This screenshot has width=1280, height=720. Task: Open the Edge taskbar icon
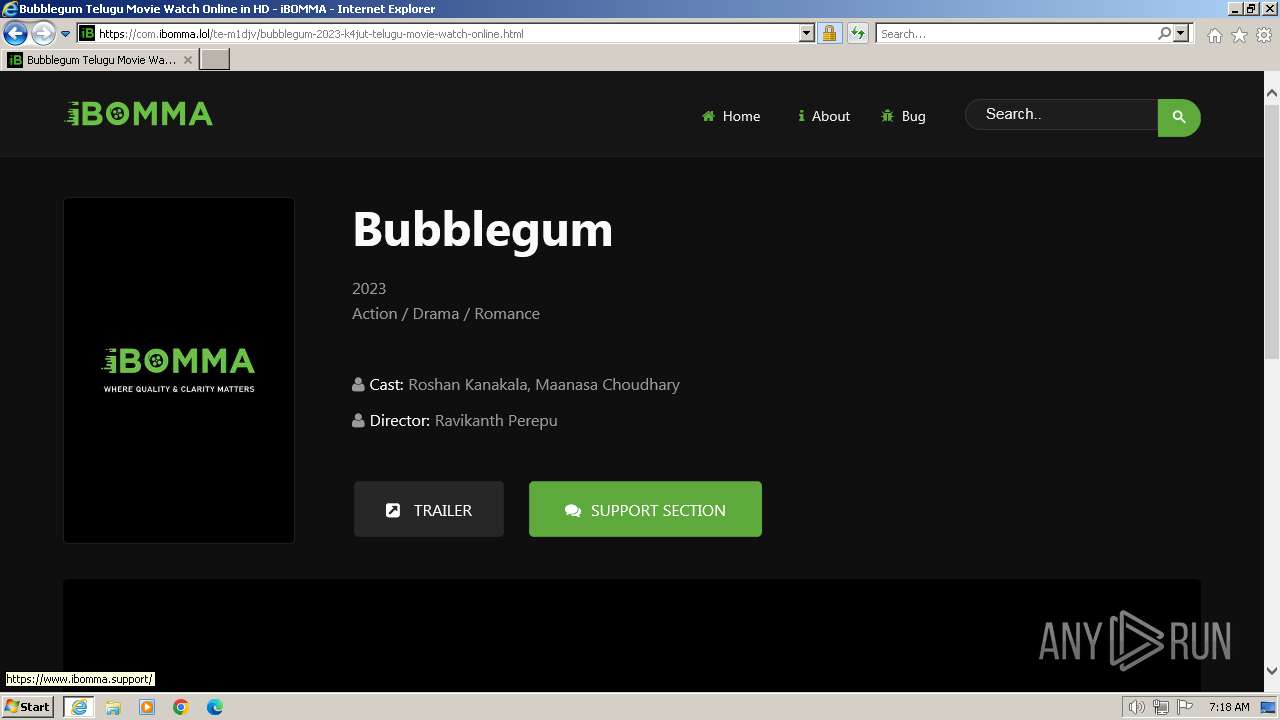215,707
